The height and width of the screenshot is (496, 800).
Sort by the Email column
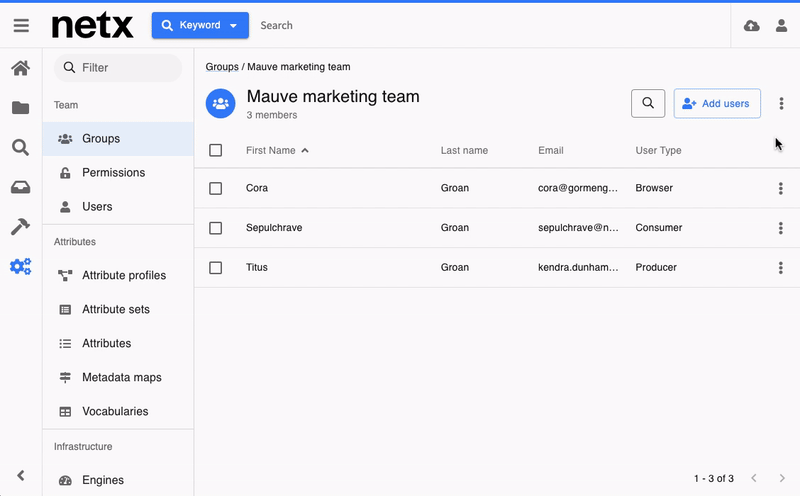tap(551, 151)
